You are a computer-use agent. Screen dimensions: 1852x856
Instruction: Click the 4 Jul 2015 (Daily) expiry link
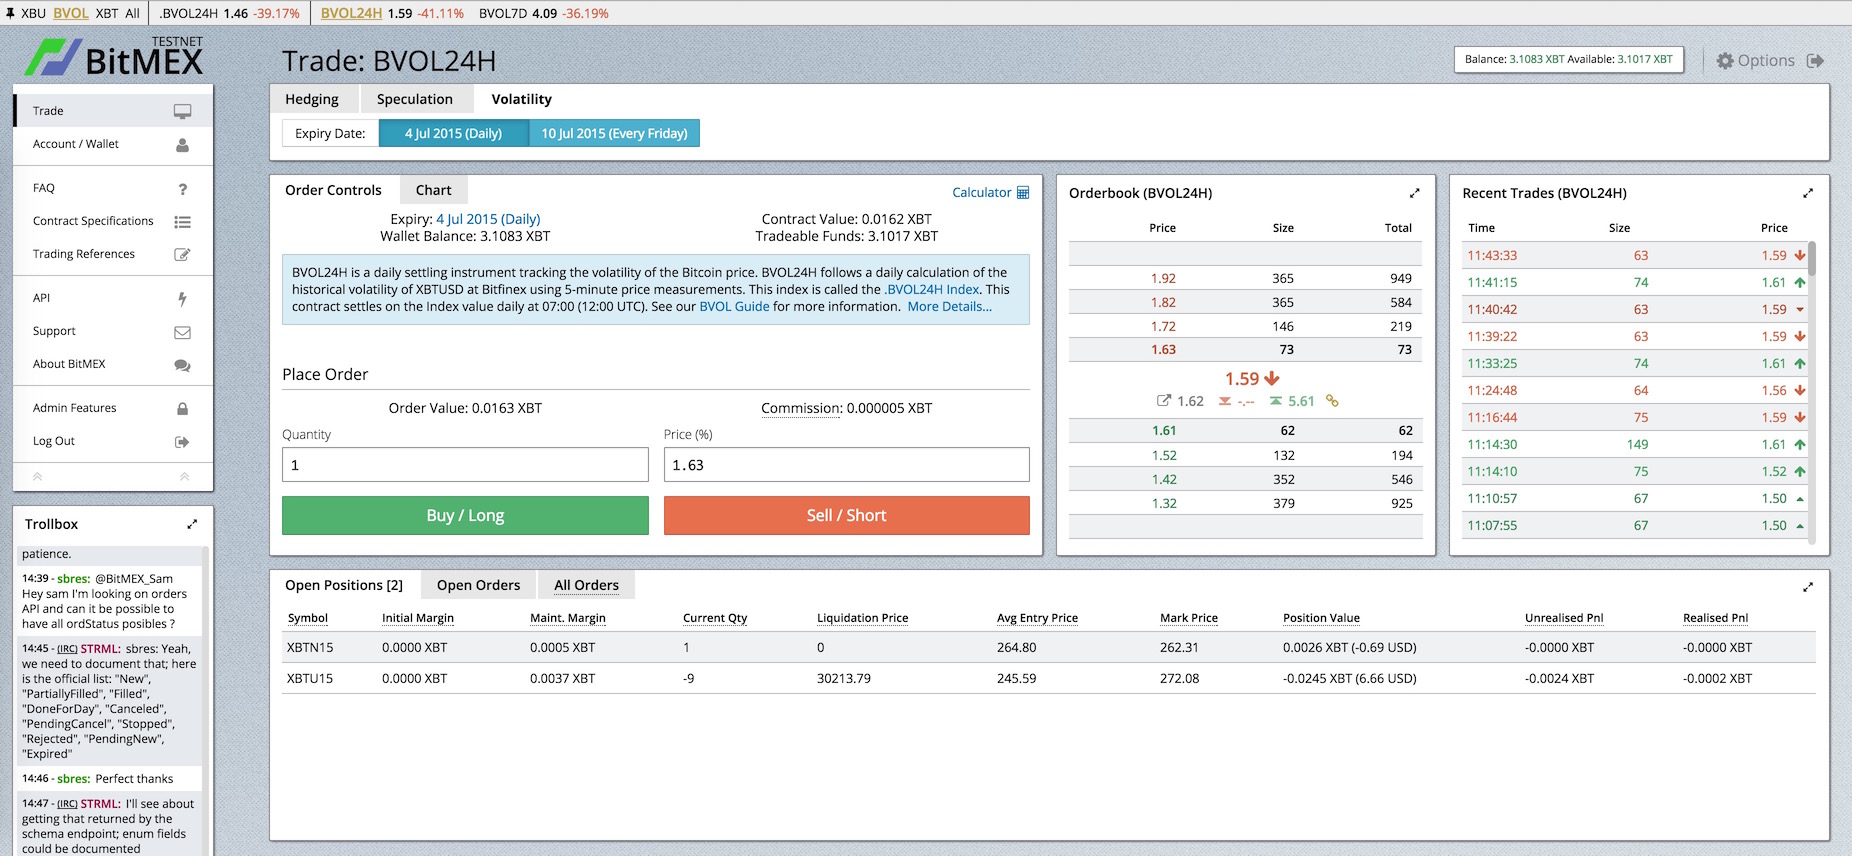pos(488,219)
